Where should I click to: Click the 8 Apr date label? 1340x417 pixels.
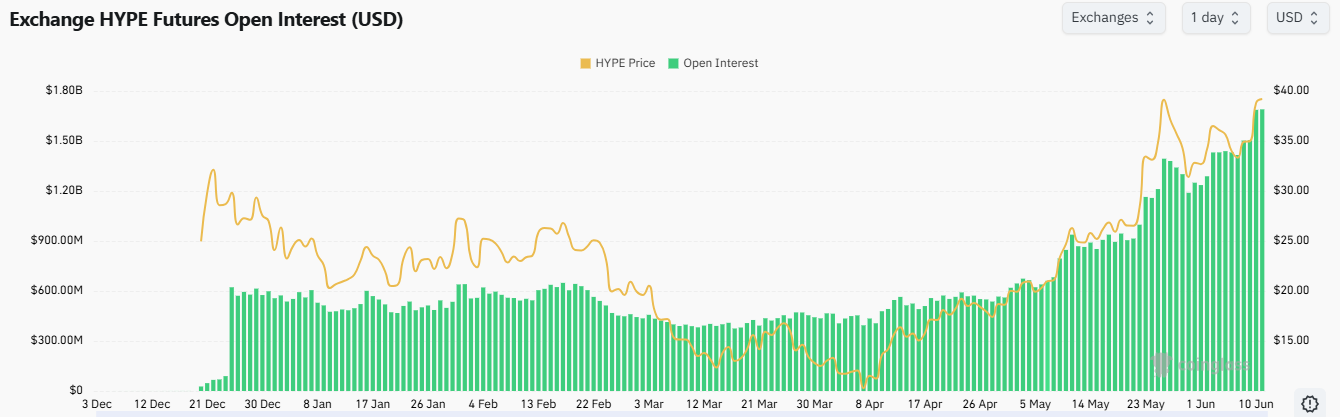pos(869,404)
